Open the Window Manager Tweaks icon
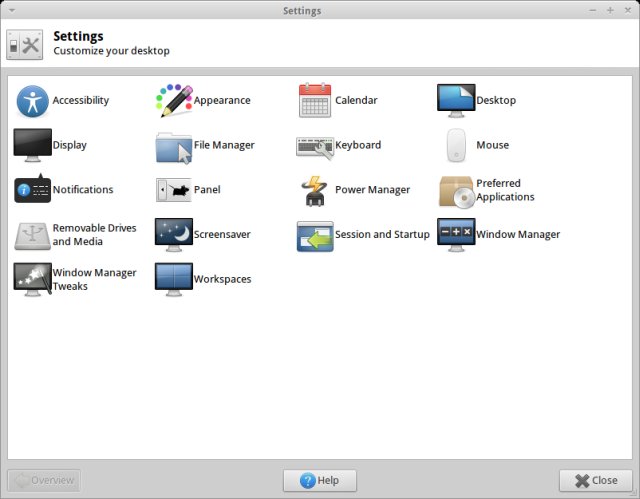Viewport: 640px width, 499px height. pos(32,279)
